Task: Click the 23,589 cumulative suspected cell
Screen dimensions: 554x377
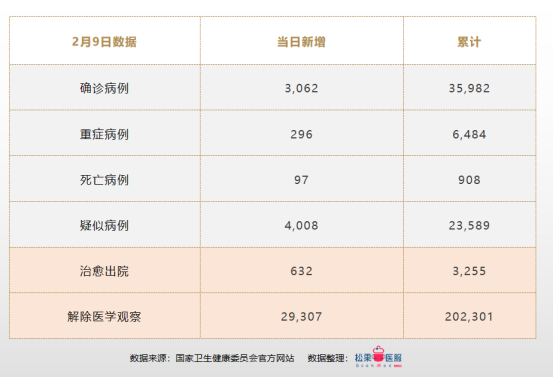Action: [469, 225]
